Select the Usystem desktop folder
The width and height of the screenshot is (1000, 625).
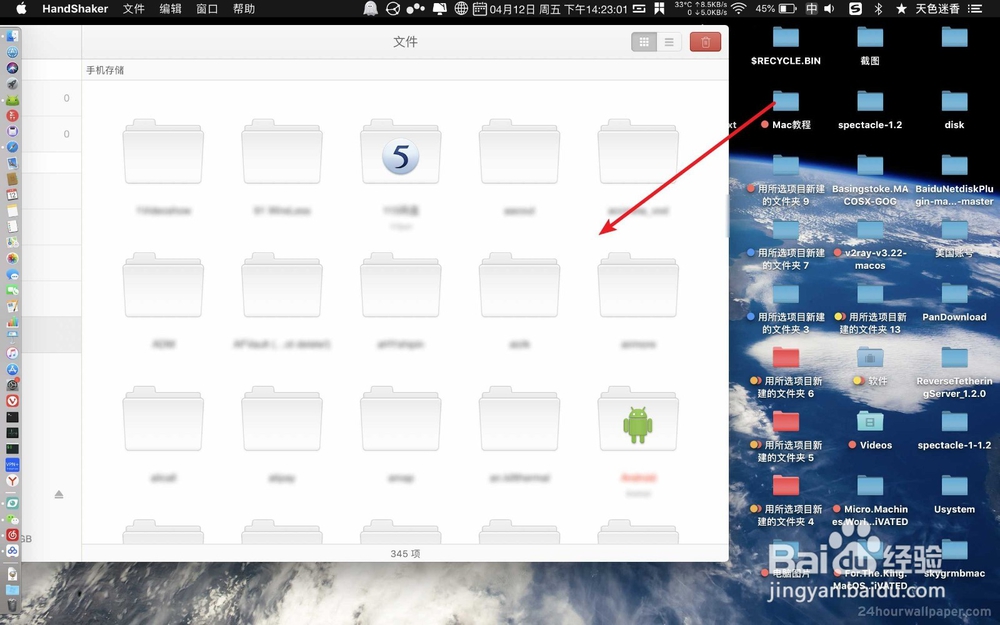[954, 494]
